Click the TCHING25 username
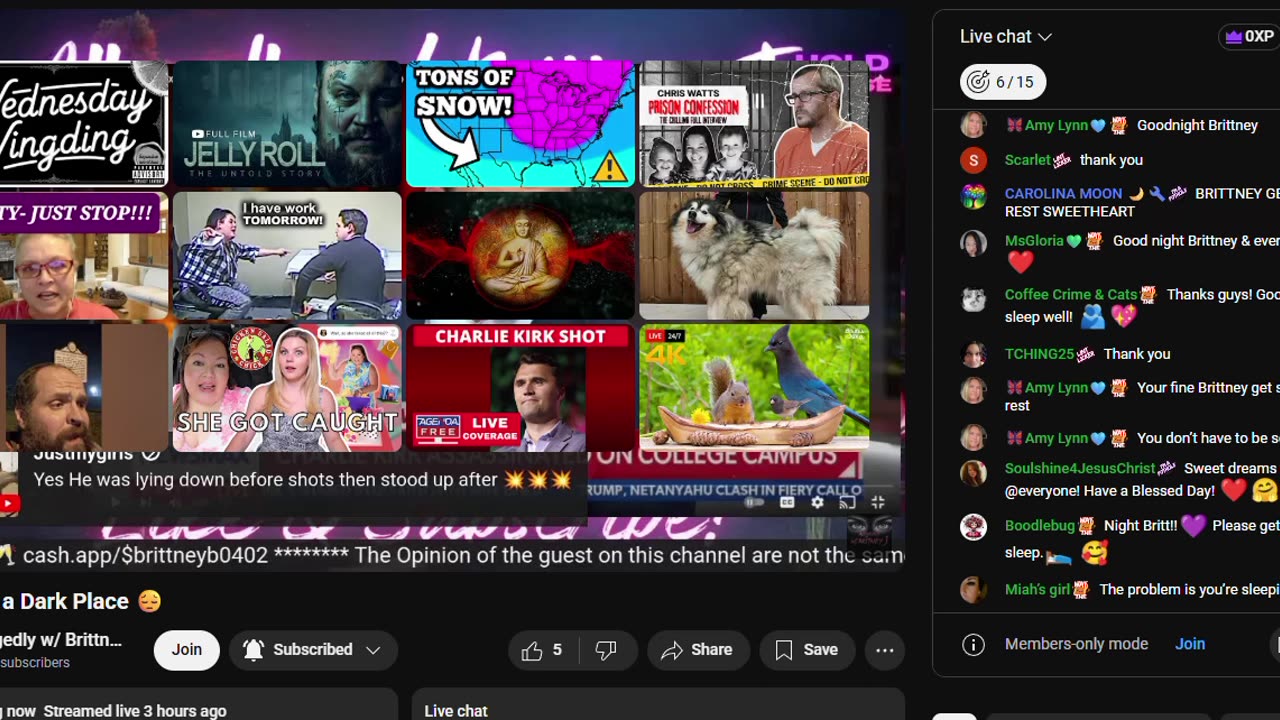Screen dimensions: 1280x720 [1039, 354]
